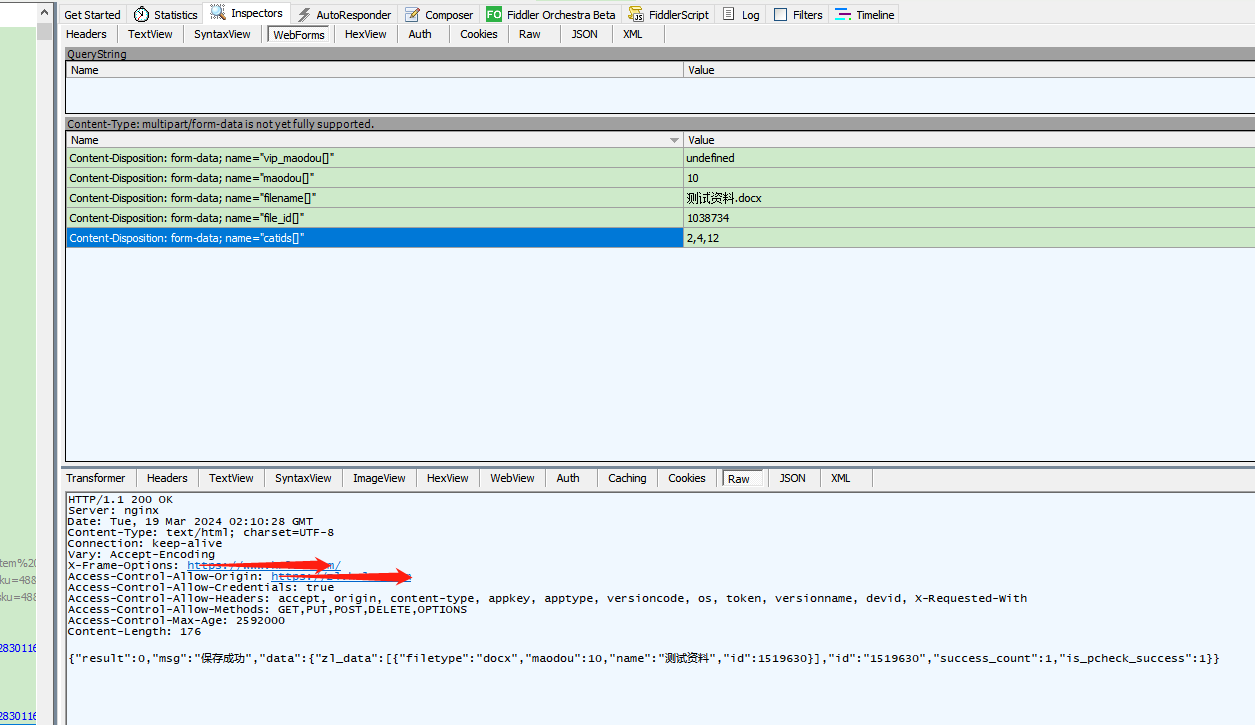Switch to the Statistics tab
1255x725 pixels.
[x=166, y=14]
